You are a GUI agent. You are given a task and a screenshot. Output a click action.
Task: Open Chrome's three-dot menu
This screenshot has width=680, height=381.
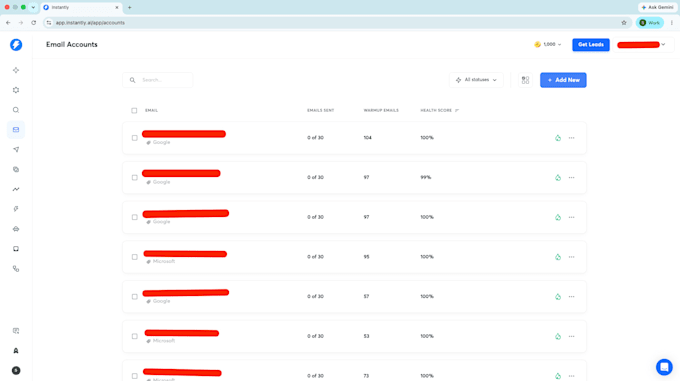click(x=672, y=23)
